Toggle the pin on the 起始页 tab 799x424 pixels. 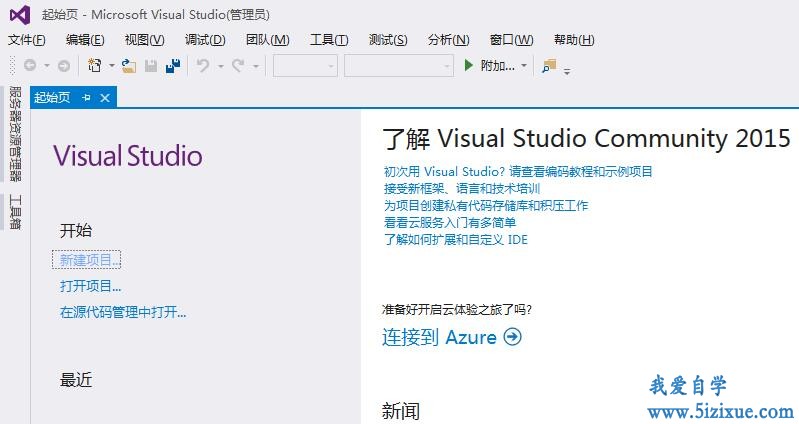tap(87, 97)
